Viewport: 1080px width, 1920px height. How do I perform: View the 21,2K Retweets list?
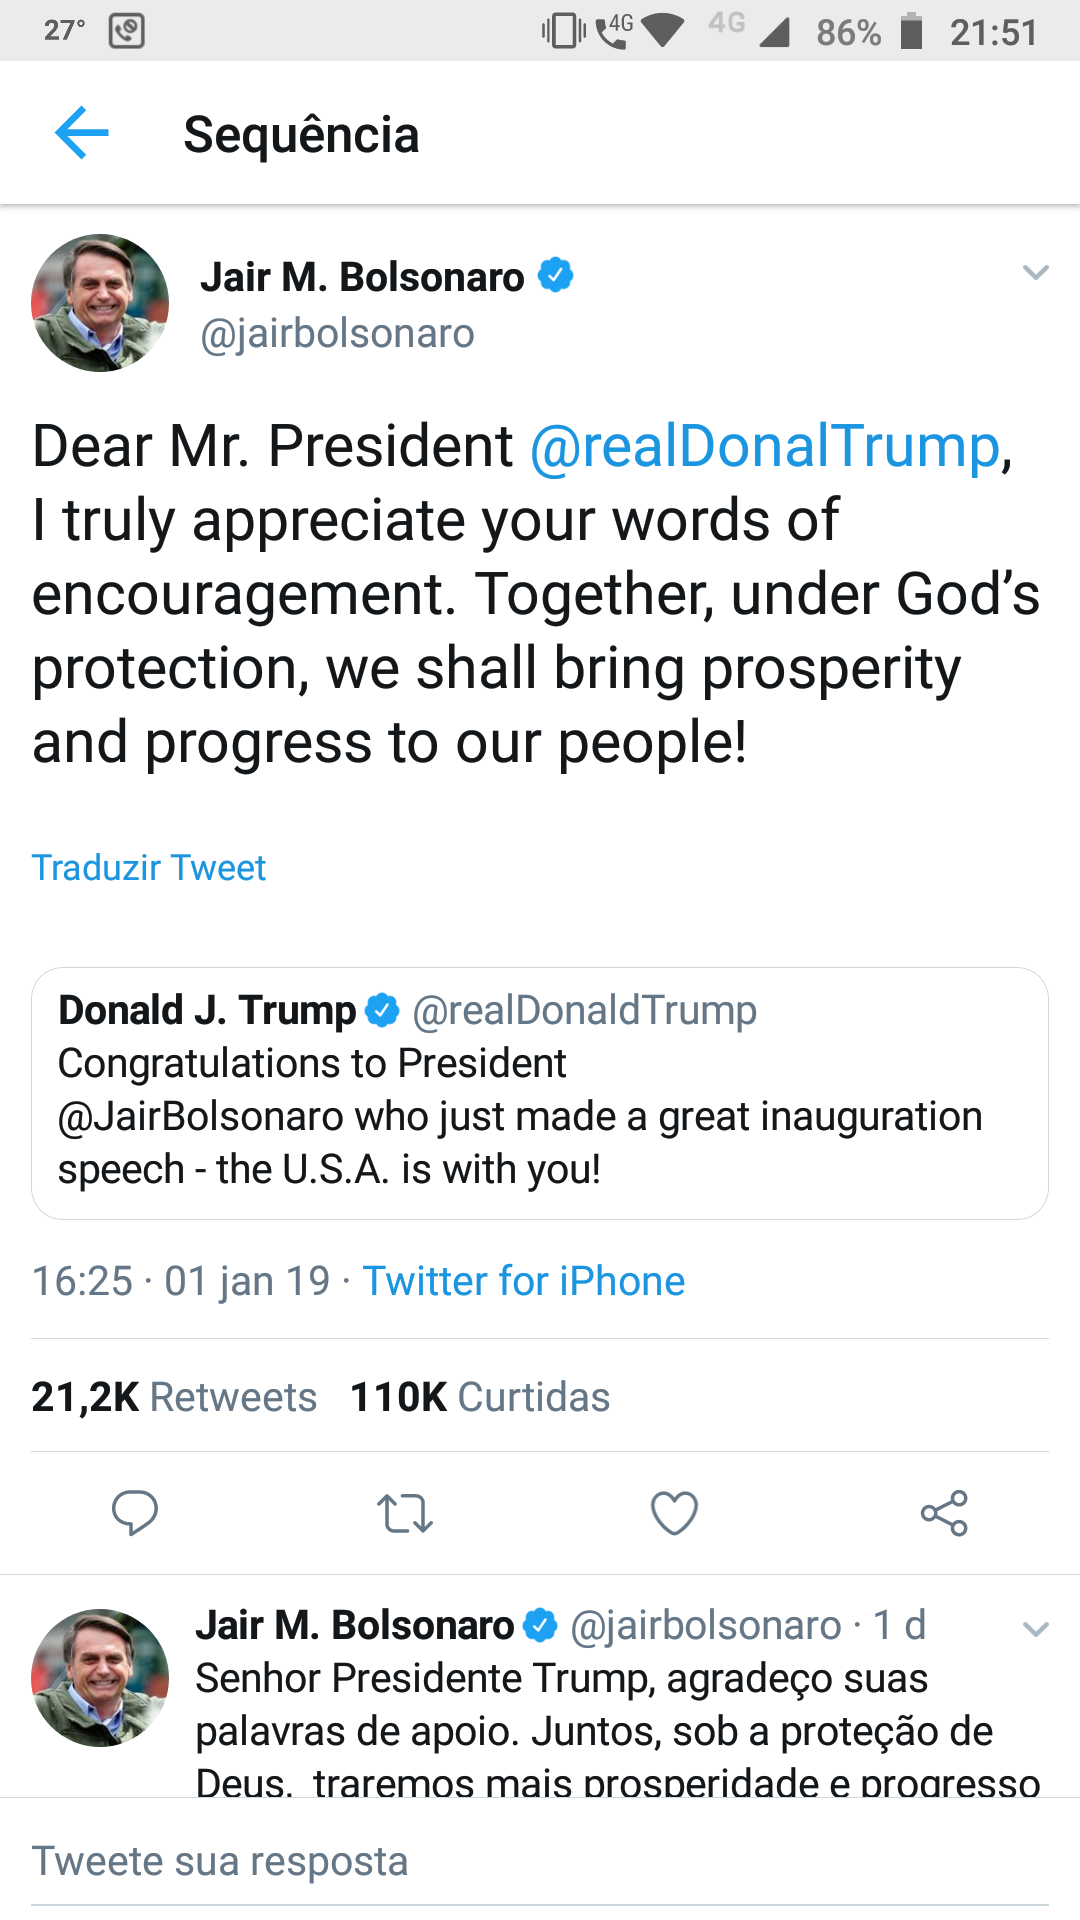[x=174, y=1397]
